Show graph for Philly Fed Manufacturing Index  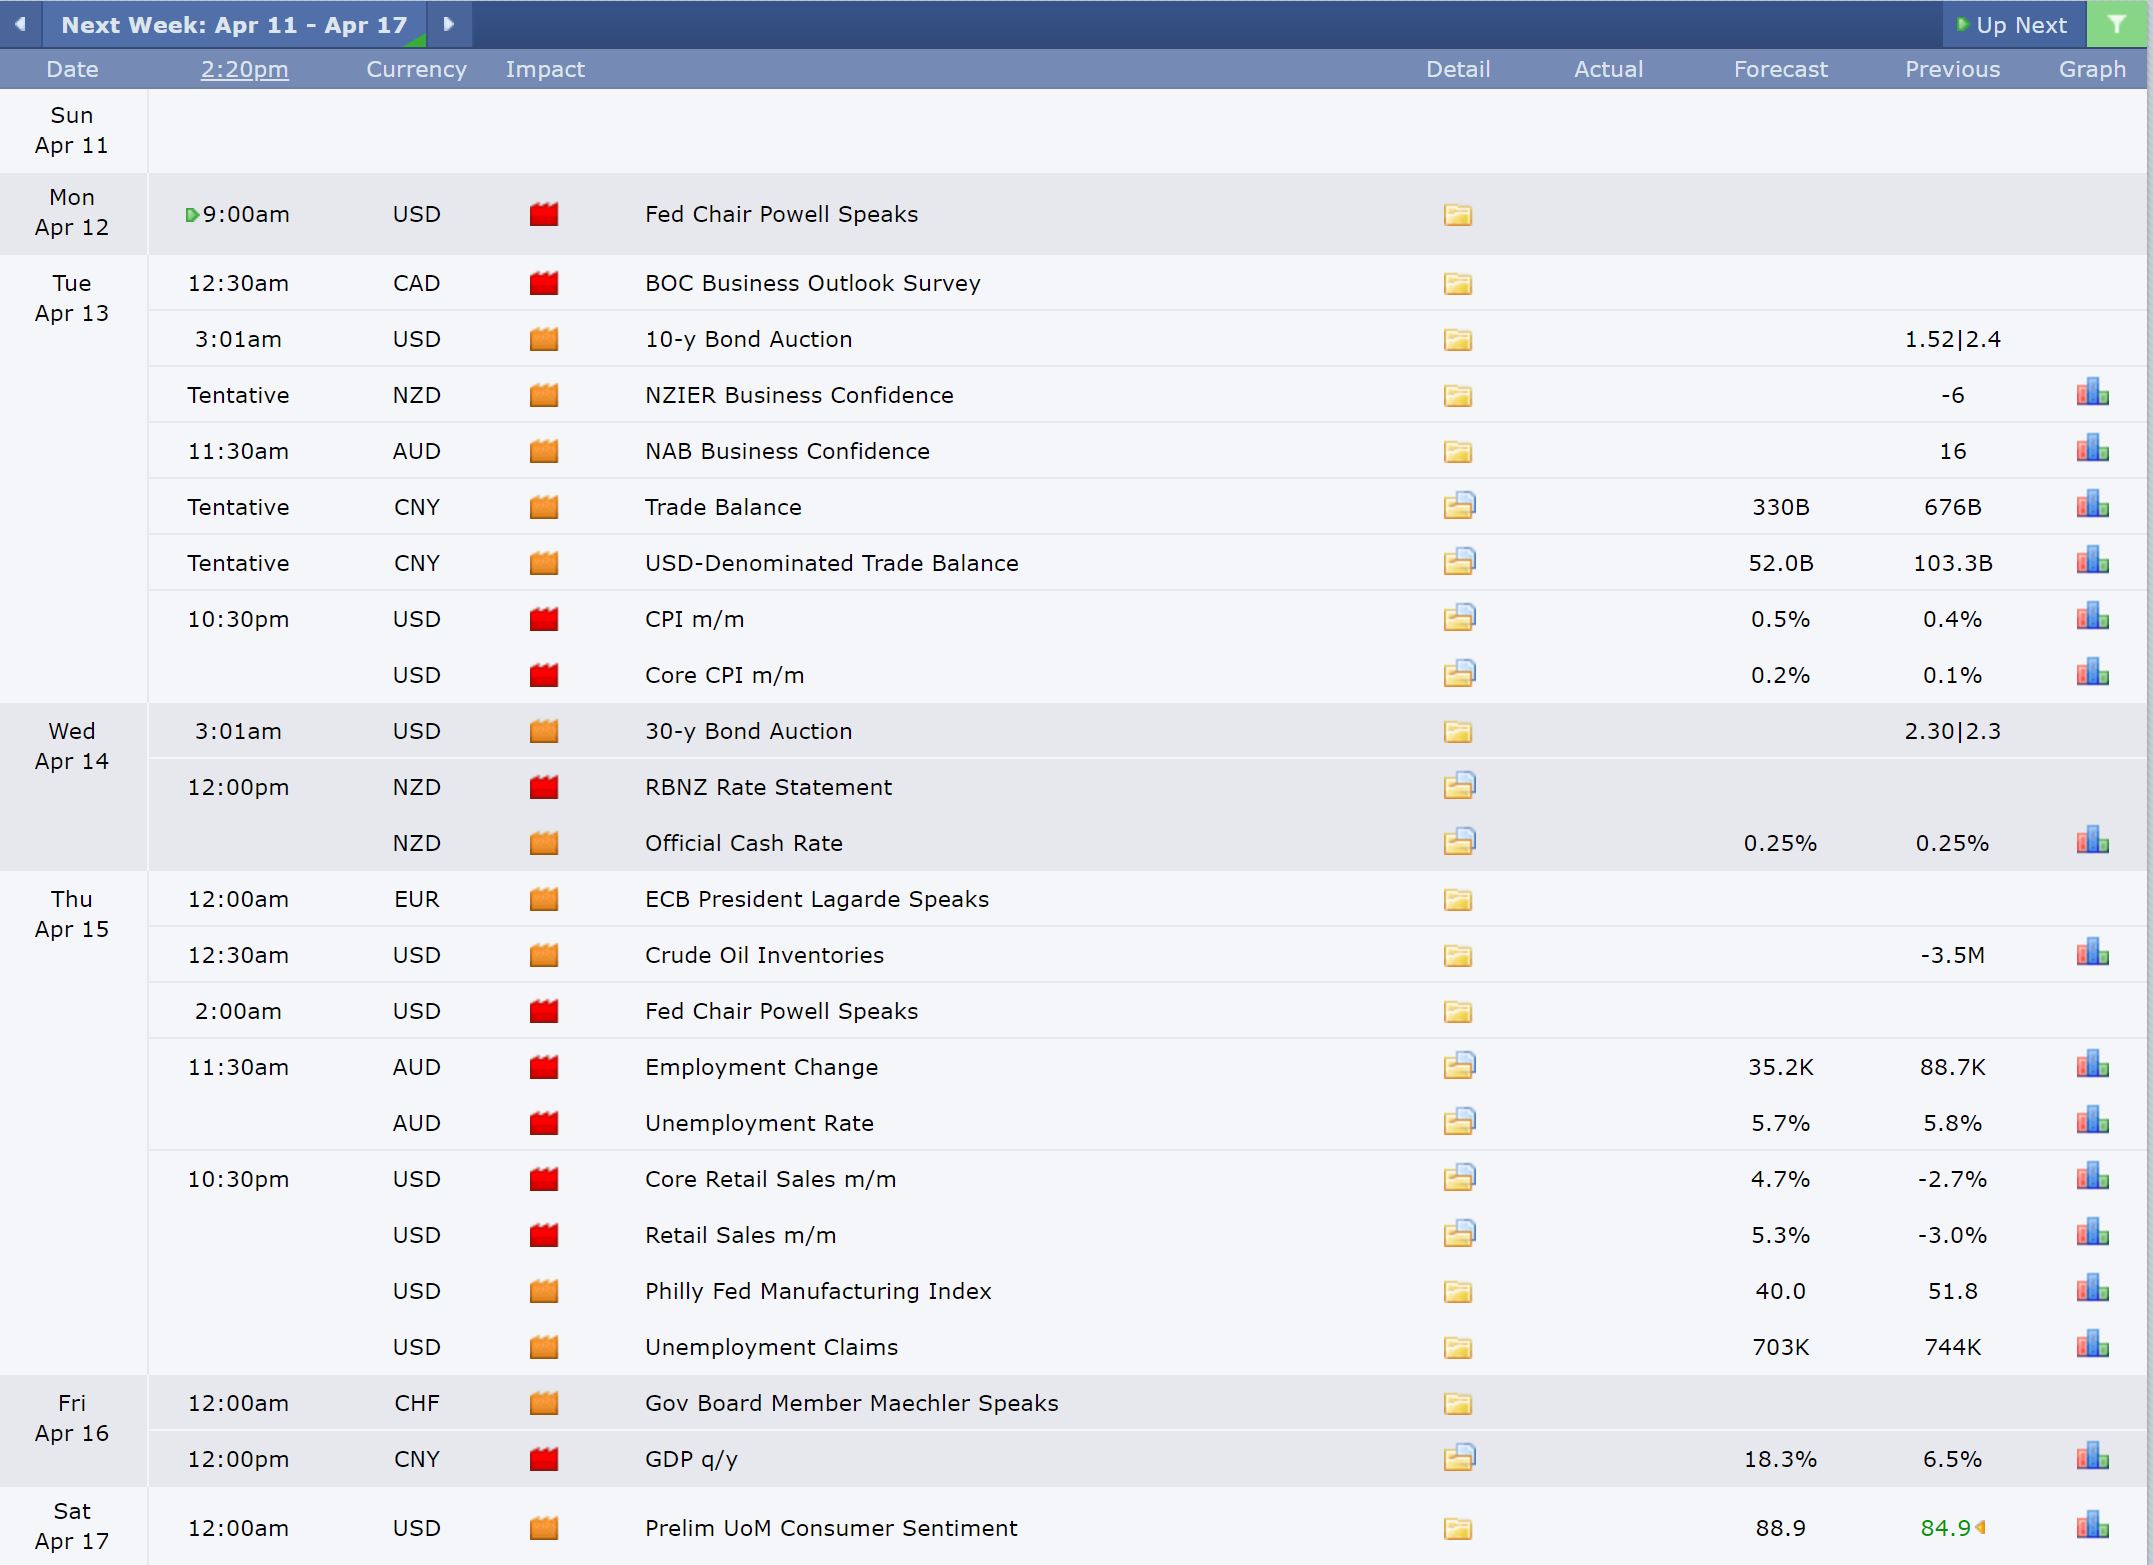(x=2092, y=1289)
